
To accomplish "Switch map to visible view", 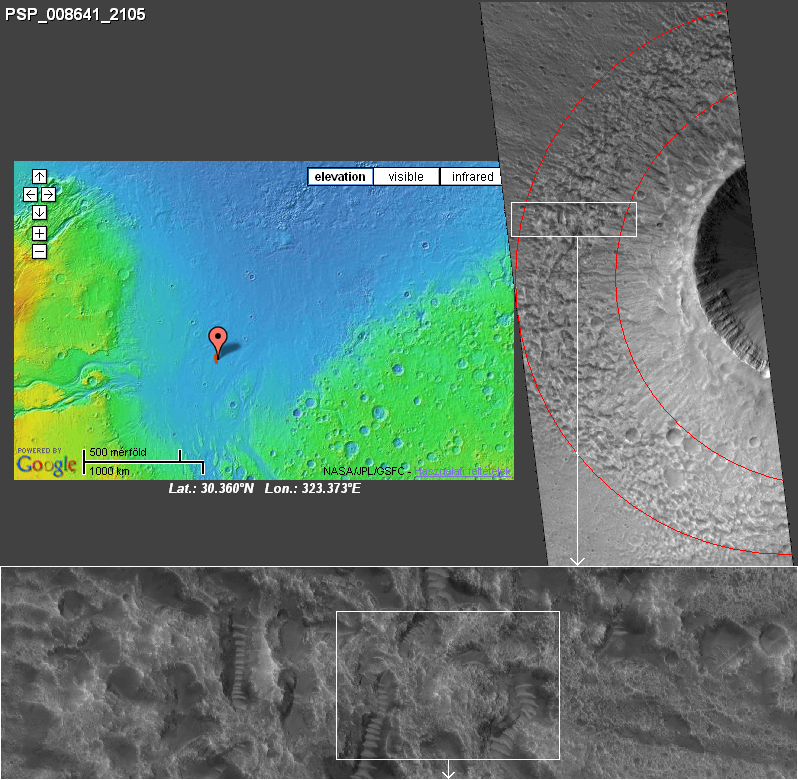I will click(x=406, y=177).
